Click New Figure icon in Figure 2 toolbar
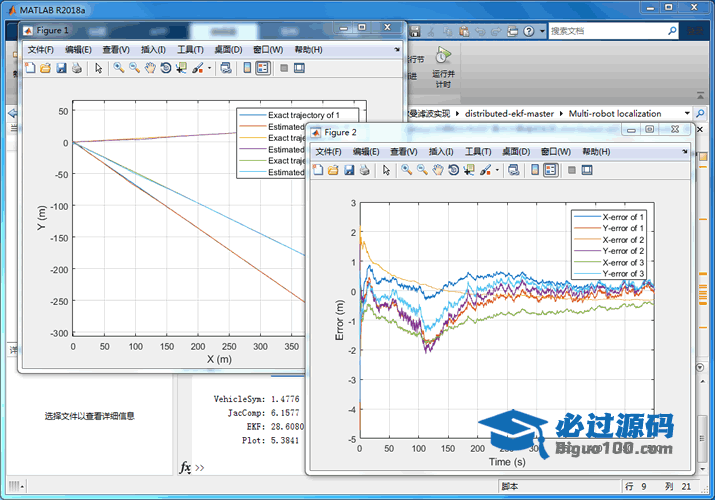The height and width of the screenshot is (500, 715). (x=318, y=170)
